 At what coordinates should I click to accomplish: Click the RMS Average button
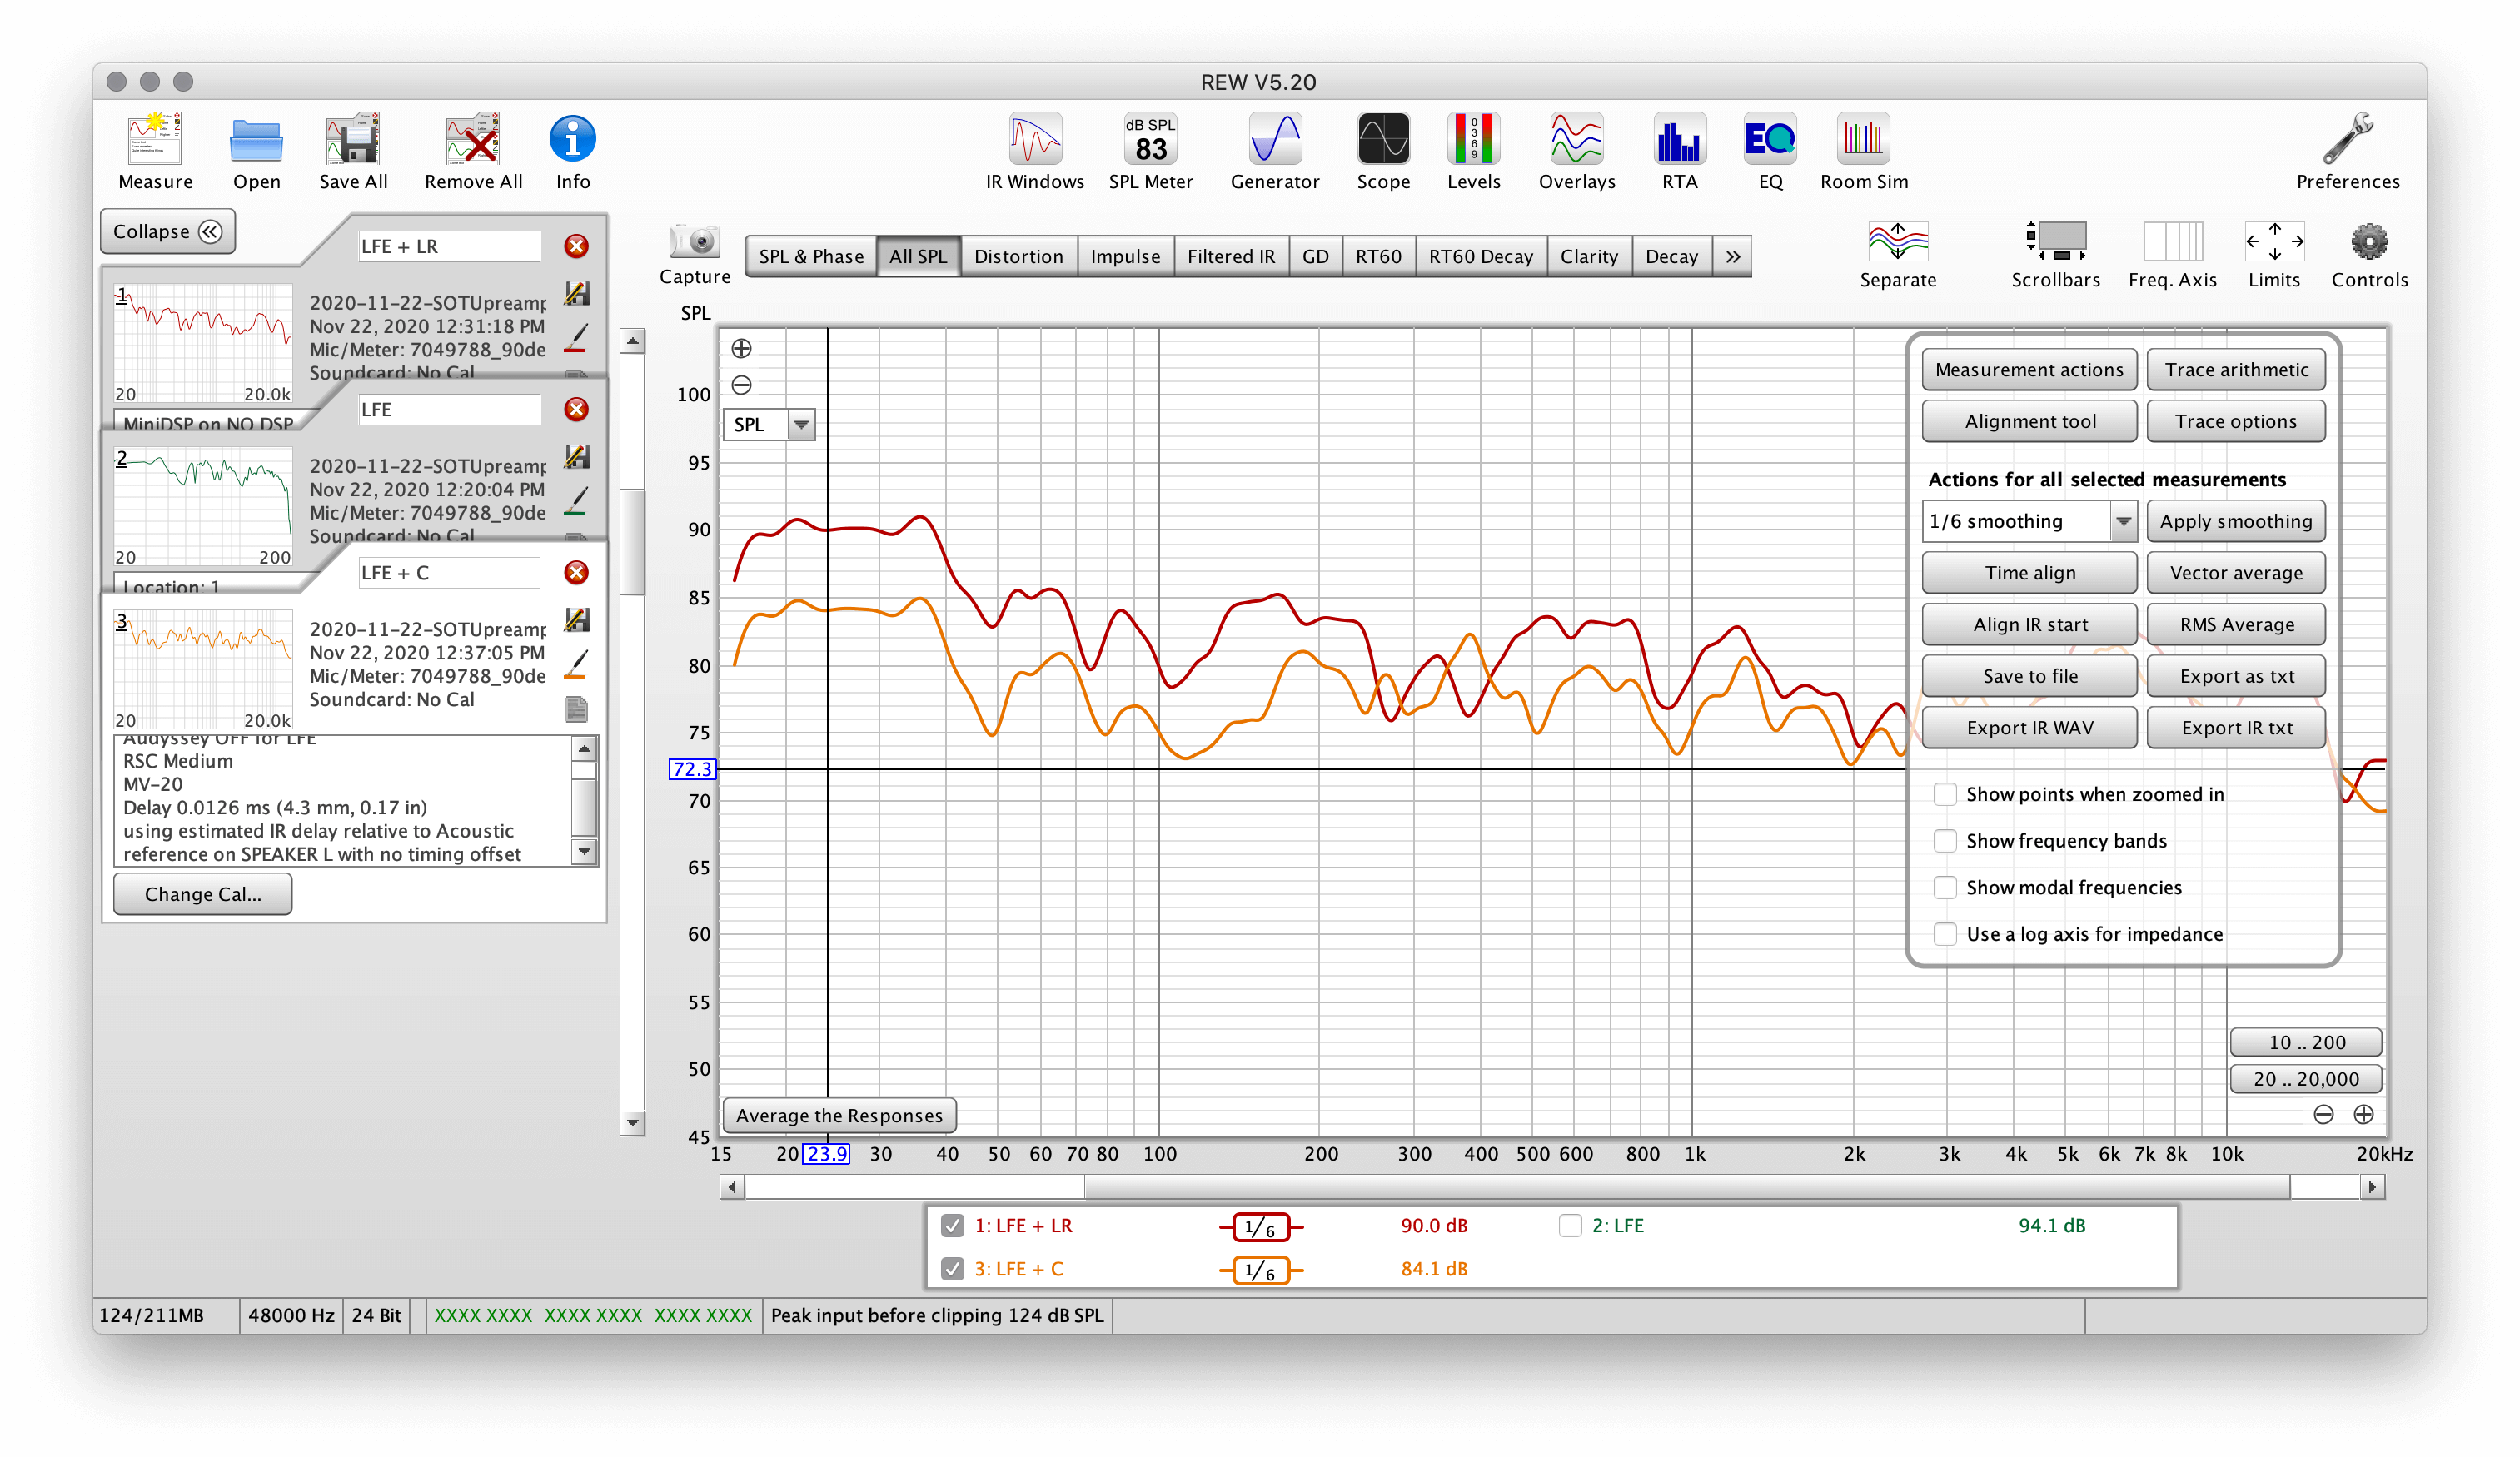[2236, 624]
